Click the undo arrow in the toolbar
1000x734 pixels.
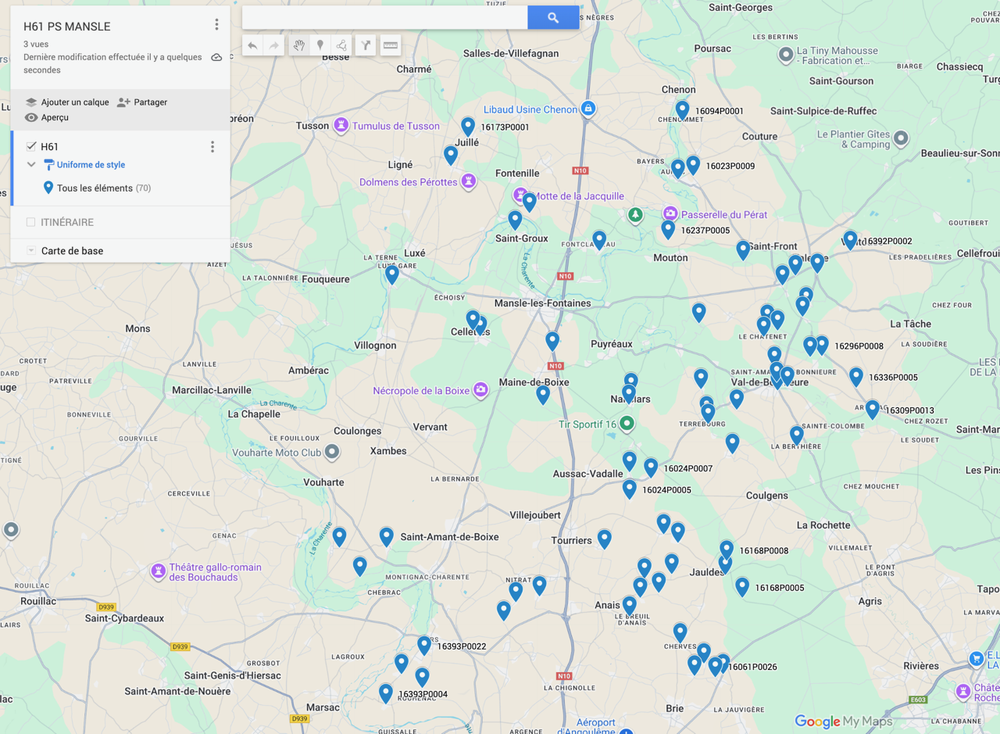(252, 45)
